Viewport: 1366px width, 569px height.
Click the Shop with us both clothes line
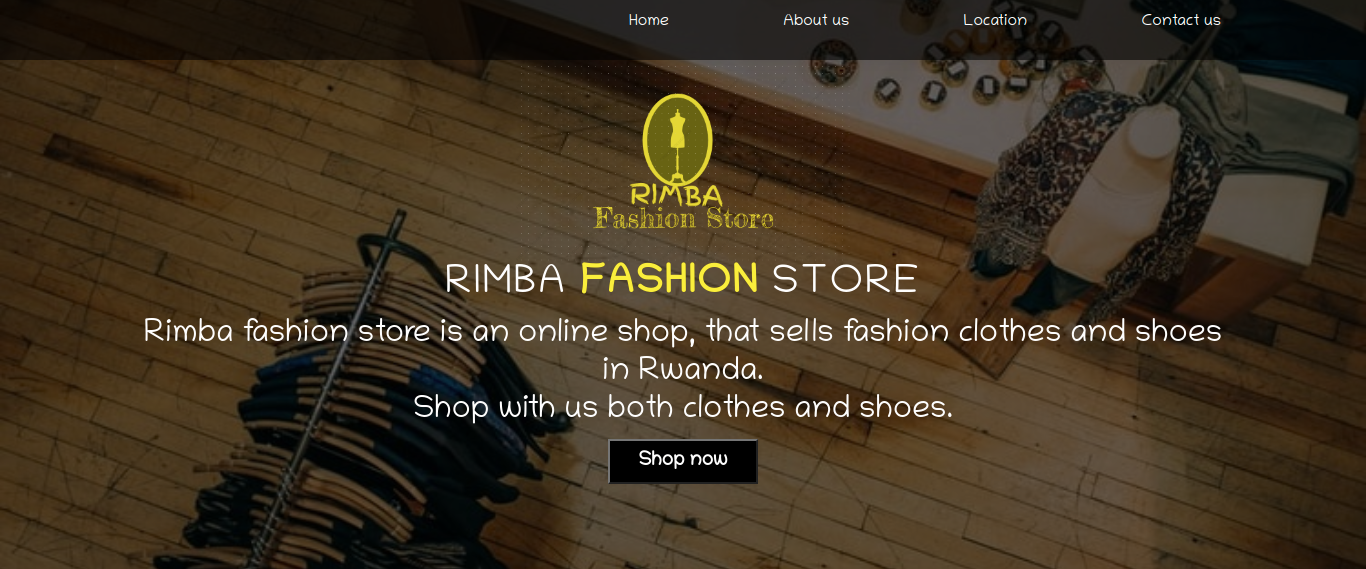pos(683,407)
